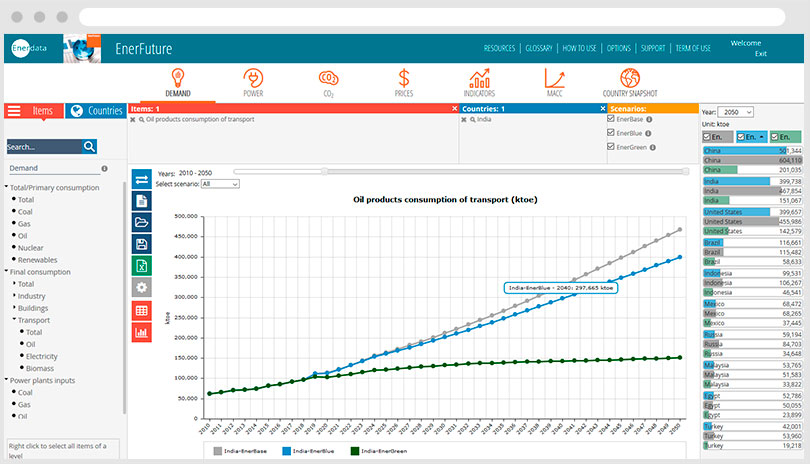This screenshot has height=464, width=810.
Task: Open the Select scenario dropdown
Action: (220, 184)
